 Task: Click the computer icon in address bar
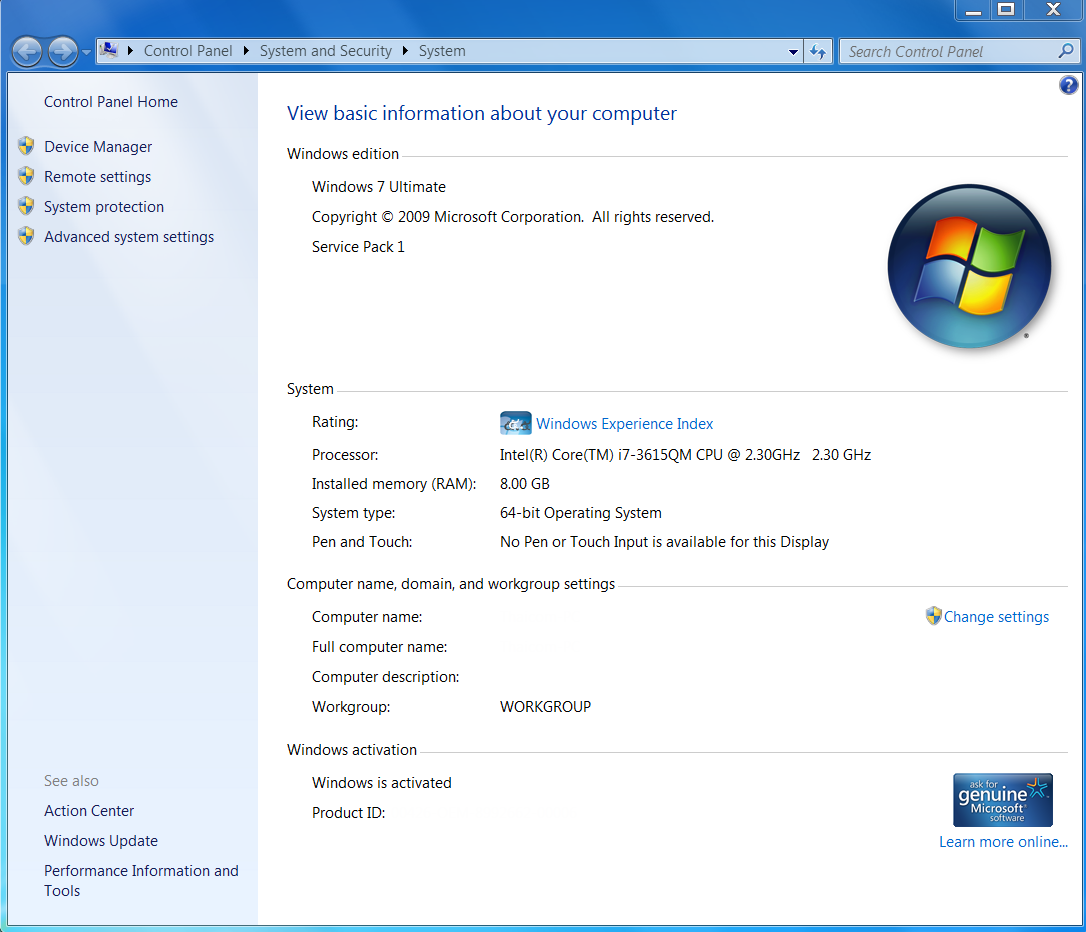click(109, 51)
